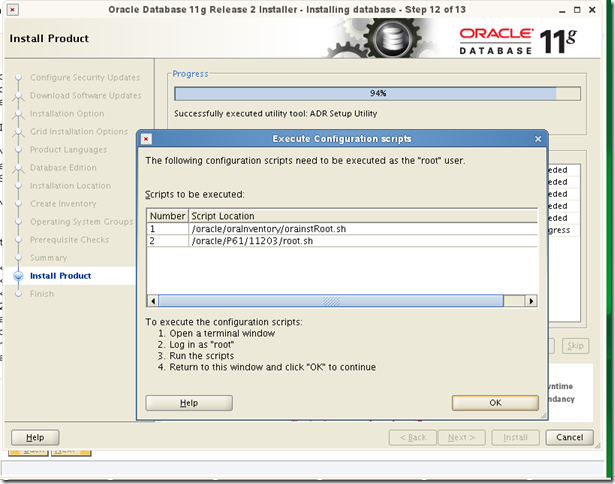Viewport: 615px width, 484px height.
Task: Select the Summary step in sidebar
Action: [x=49, y=258]
